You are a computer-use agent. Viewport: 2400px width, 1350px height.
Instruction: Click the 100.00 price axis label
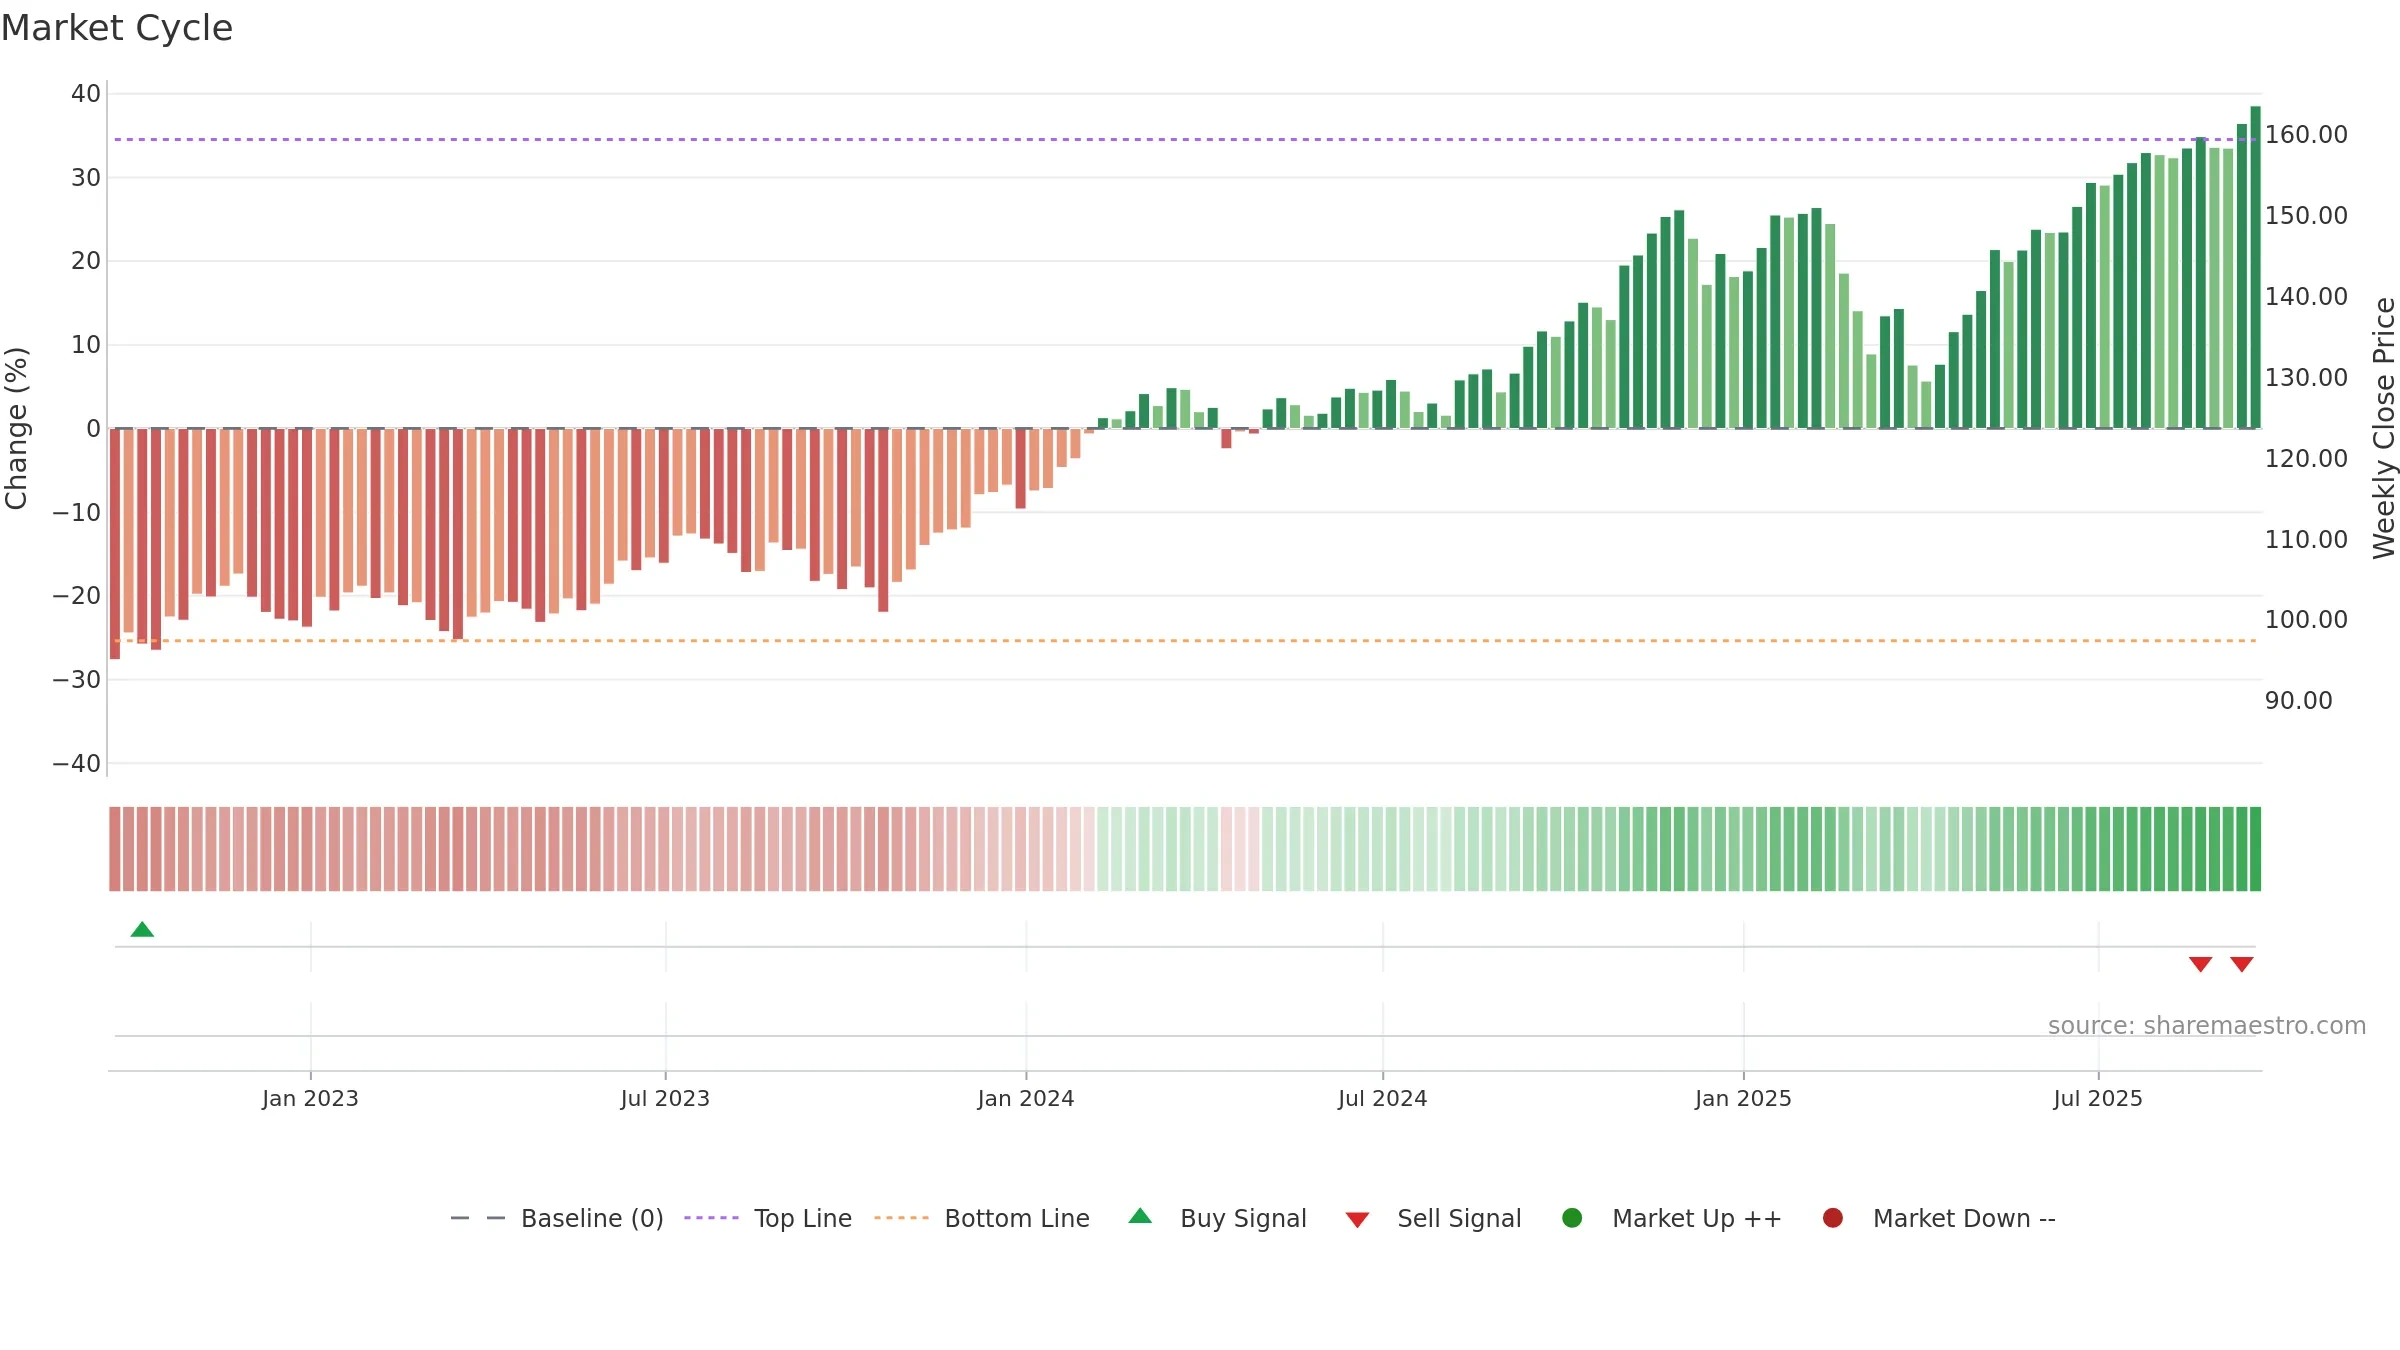[x=2306, y=619]
